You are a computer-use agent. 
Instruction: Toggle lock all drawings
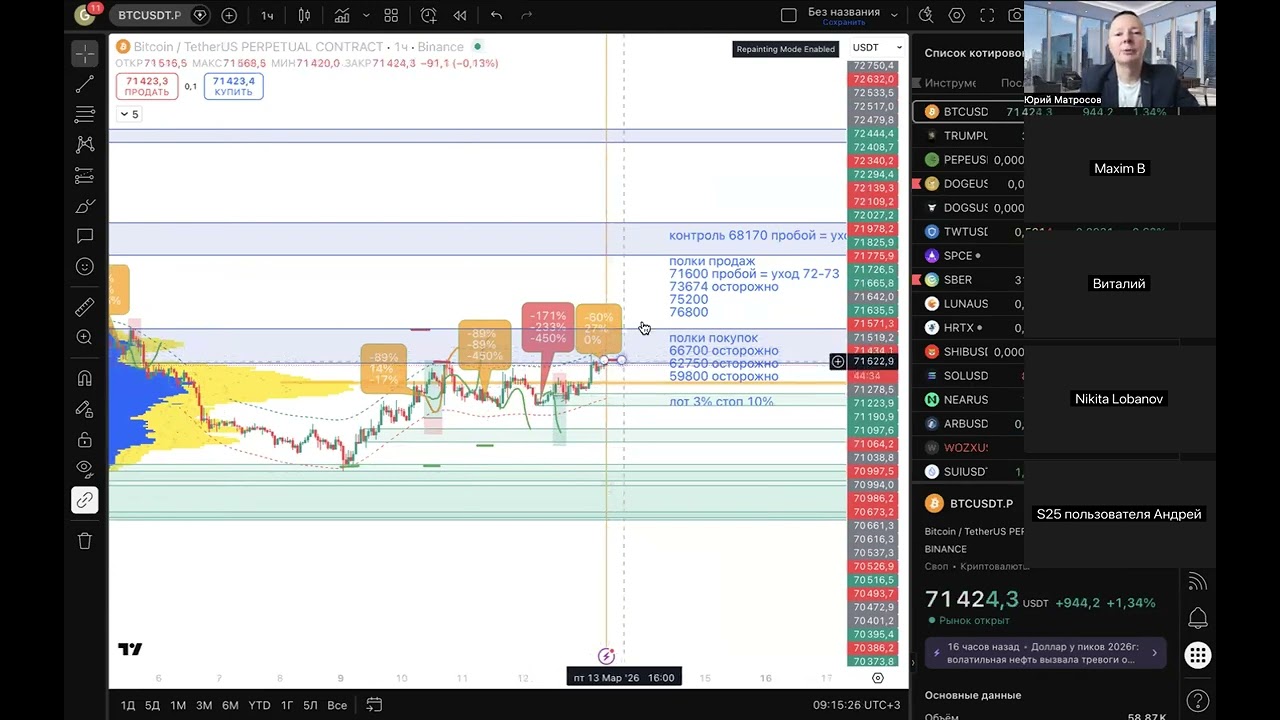tap(85, 440)
